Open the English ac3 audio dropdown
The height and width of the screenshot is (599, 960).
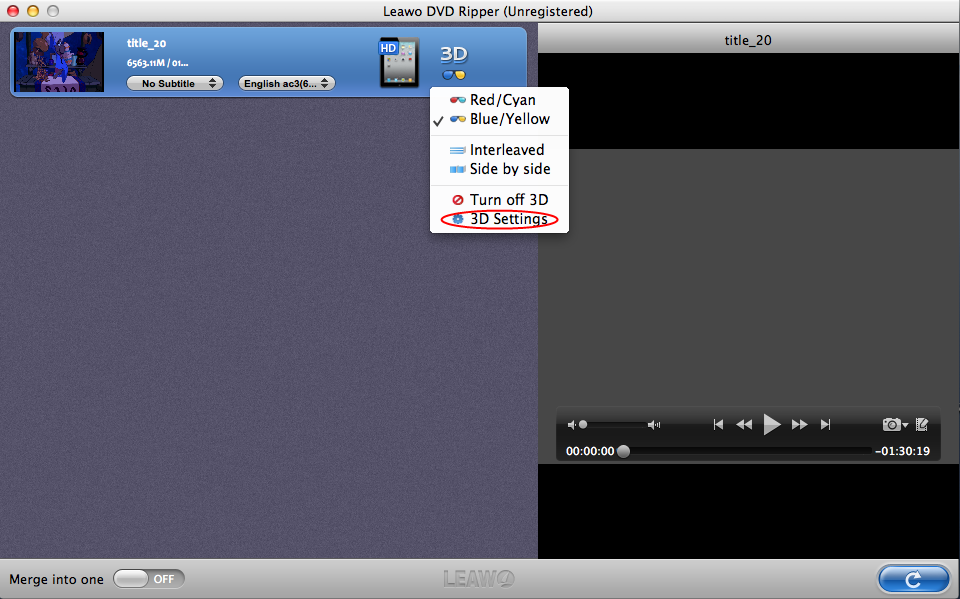tap(287, 83)
